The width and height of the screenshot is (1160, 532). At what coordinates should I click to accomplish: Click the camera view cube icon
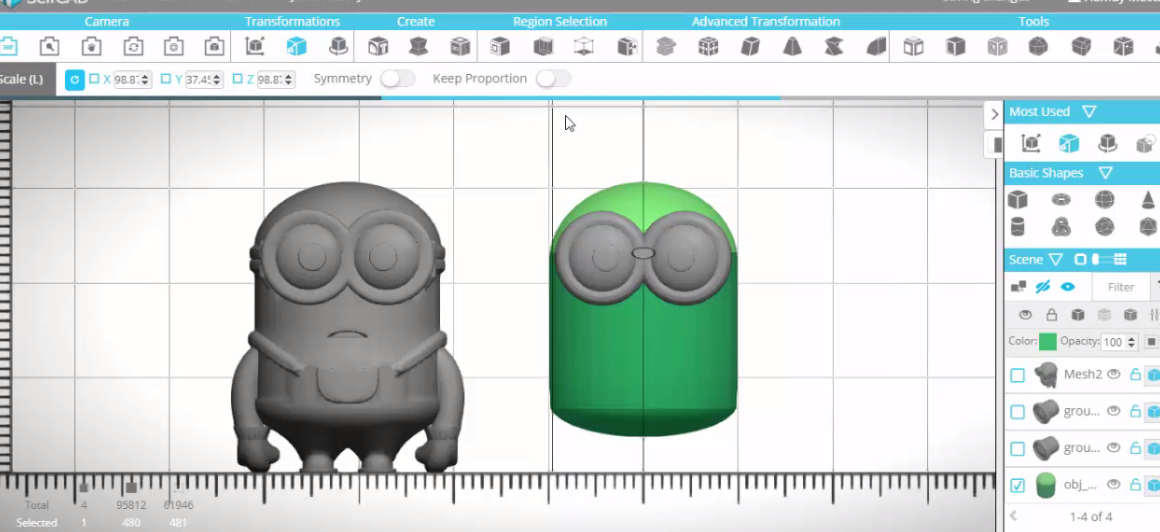pos(215,47)
